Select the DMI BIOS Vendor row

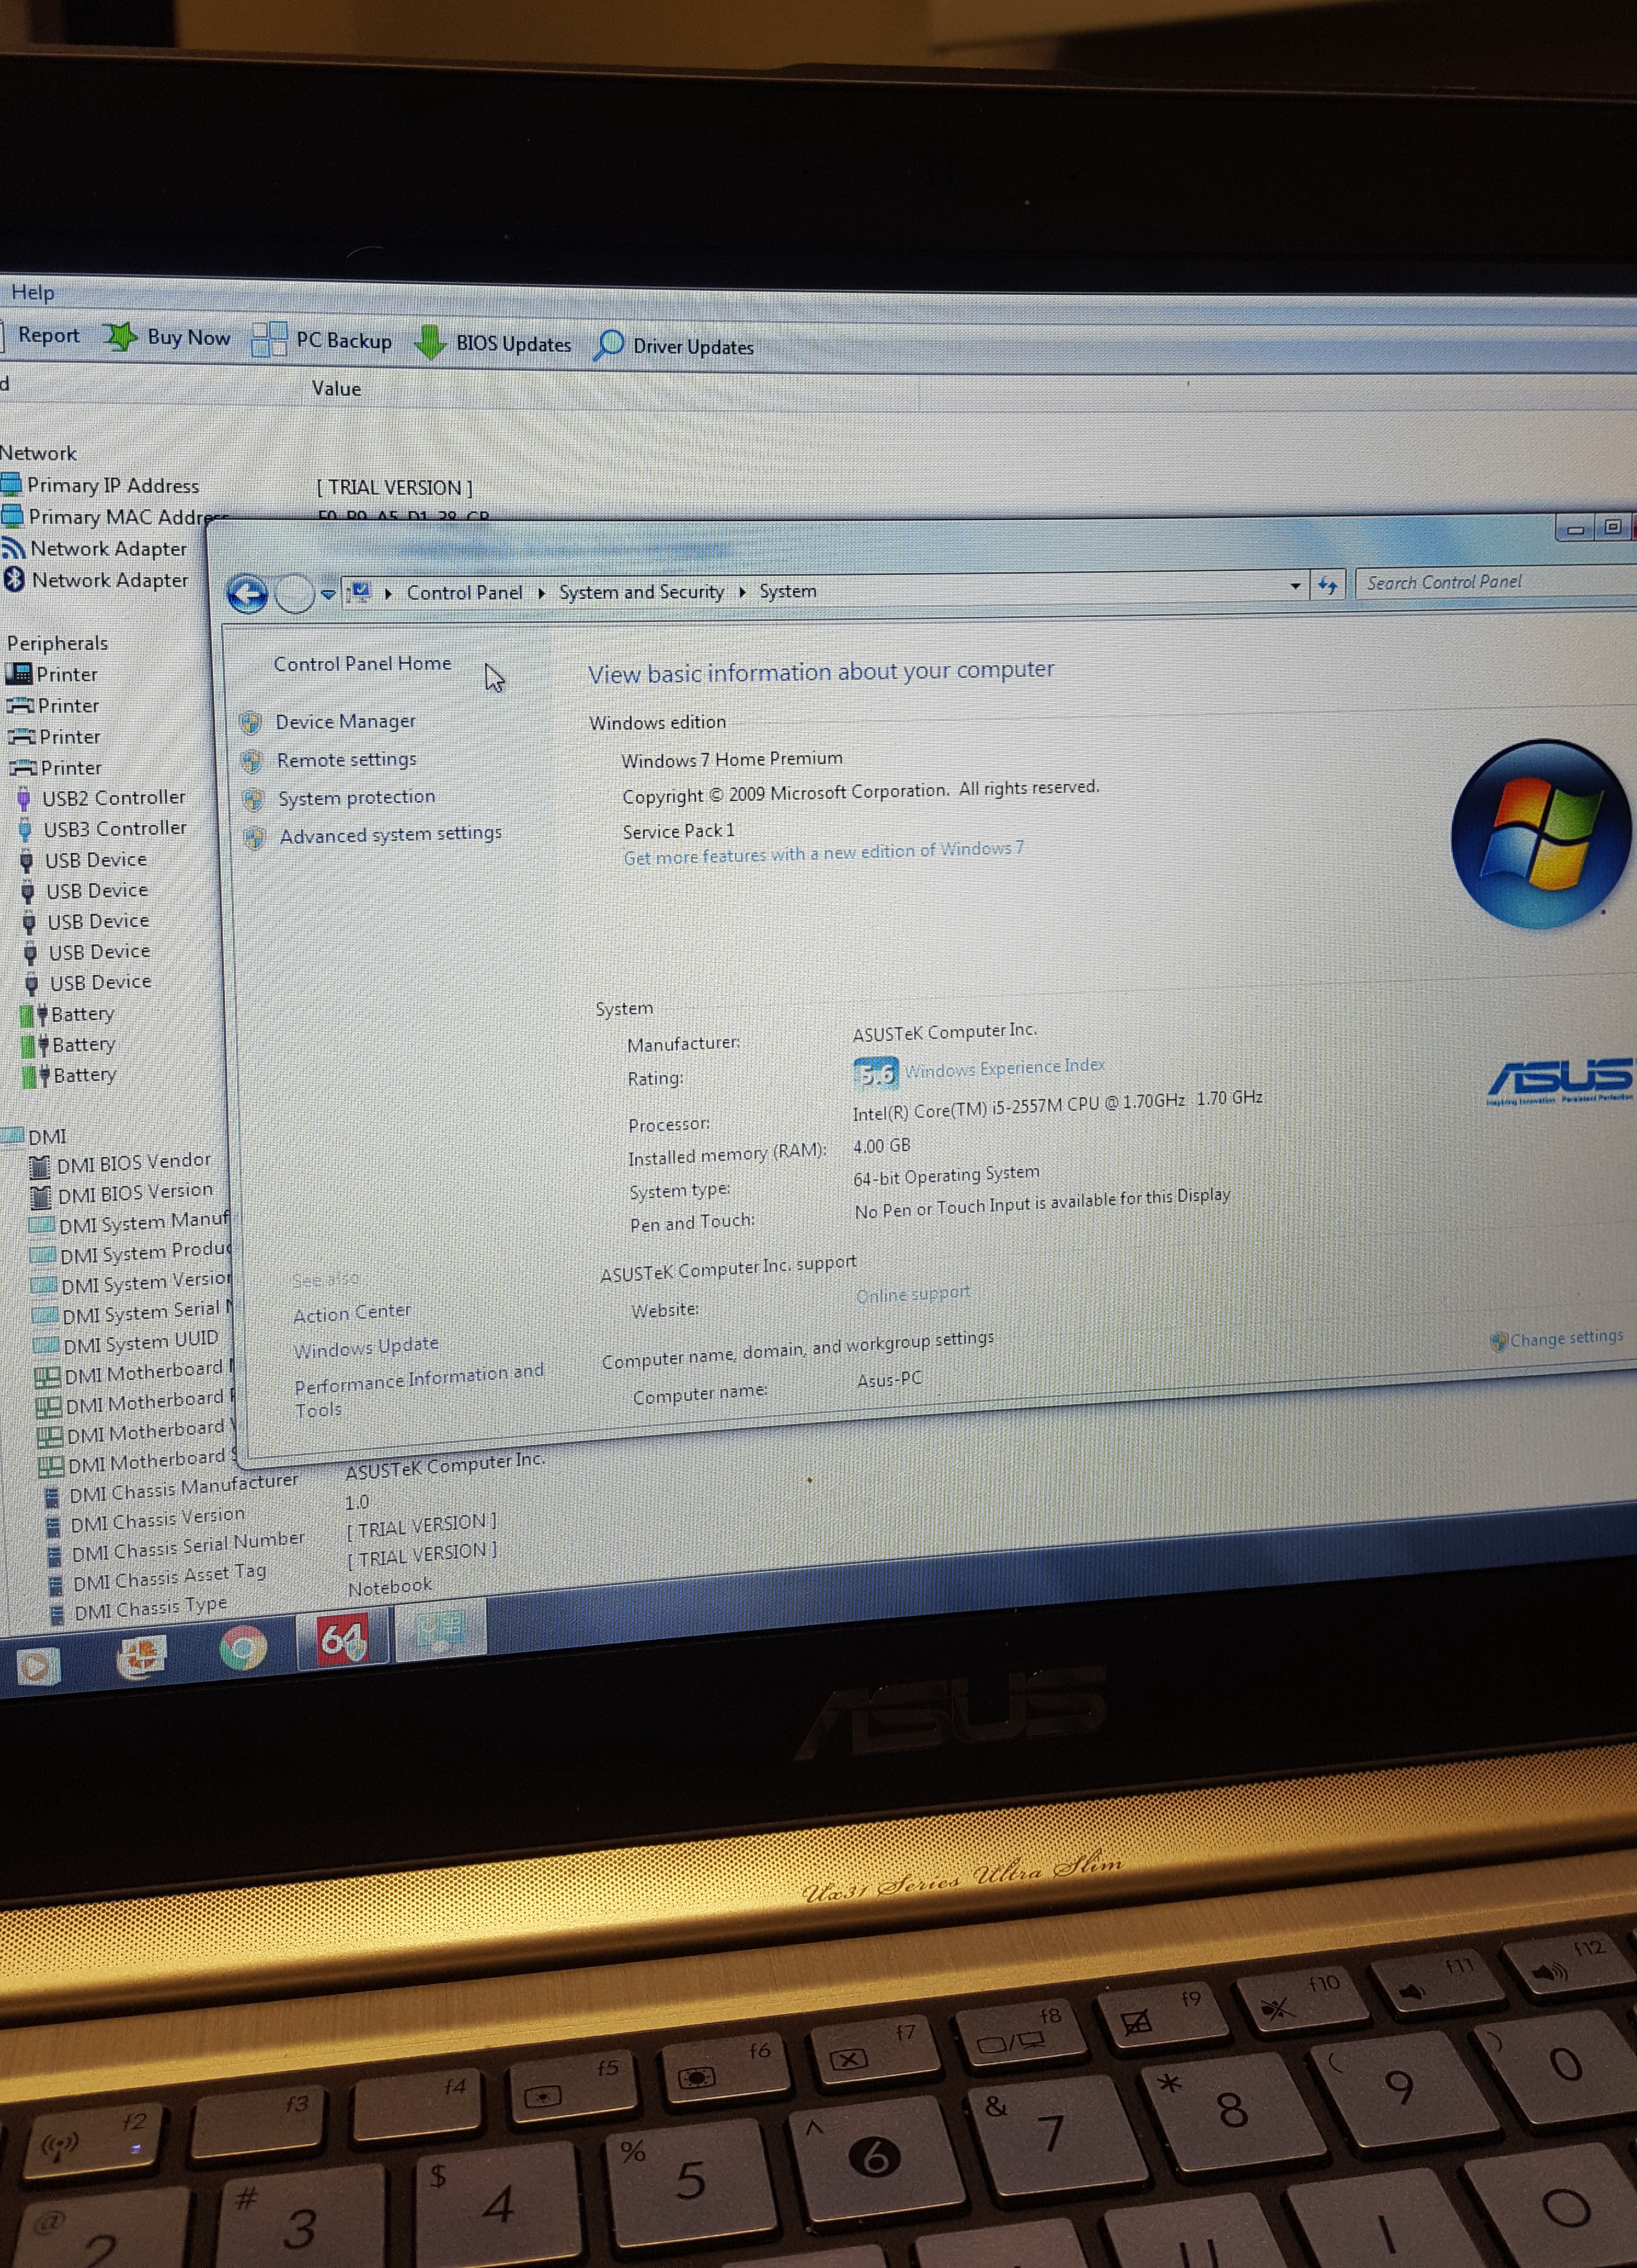(x=121, y=1163)
